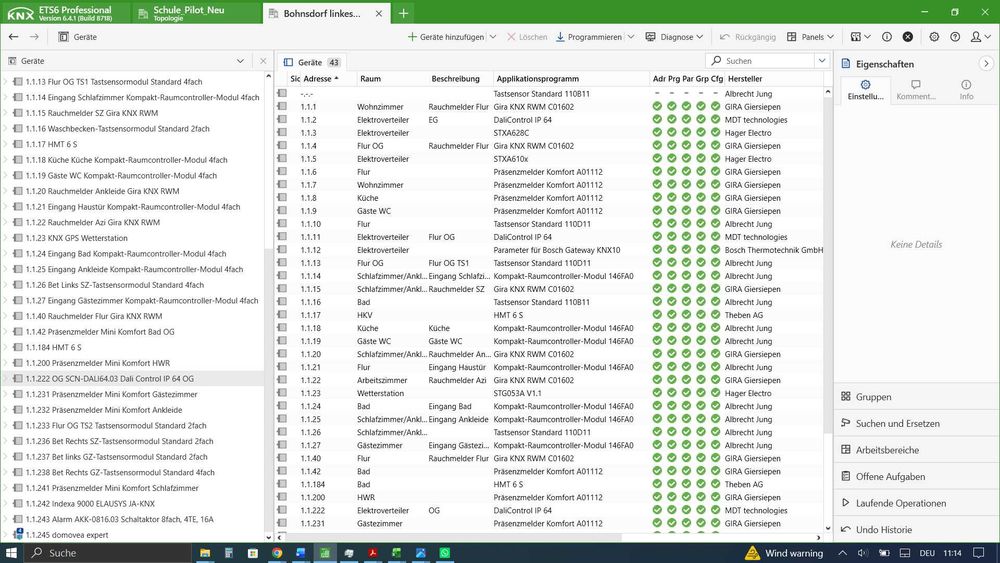The image size is (1000, 563).
Task: Click the Rückgängig undo button
Action: pyautogui.click(x=748, y=37)
